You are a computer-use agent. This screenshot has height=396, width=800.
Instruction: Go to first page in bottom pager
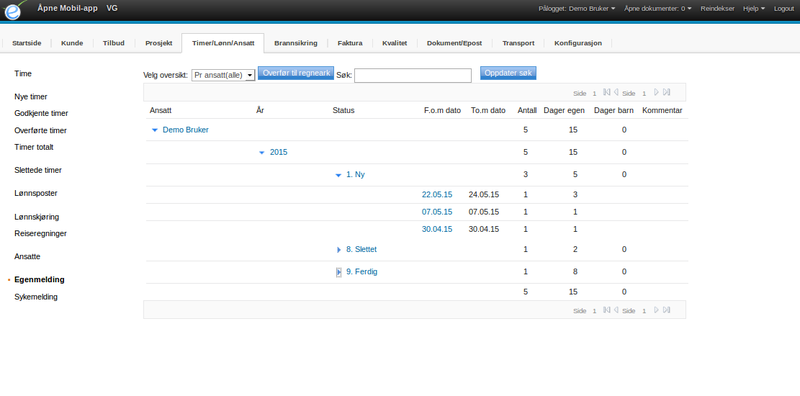[x=607, y=310]
